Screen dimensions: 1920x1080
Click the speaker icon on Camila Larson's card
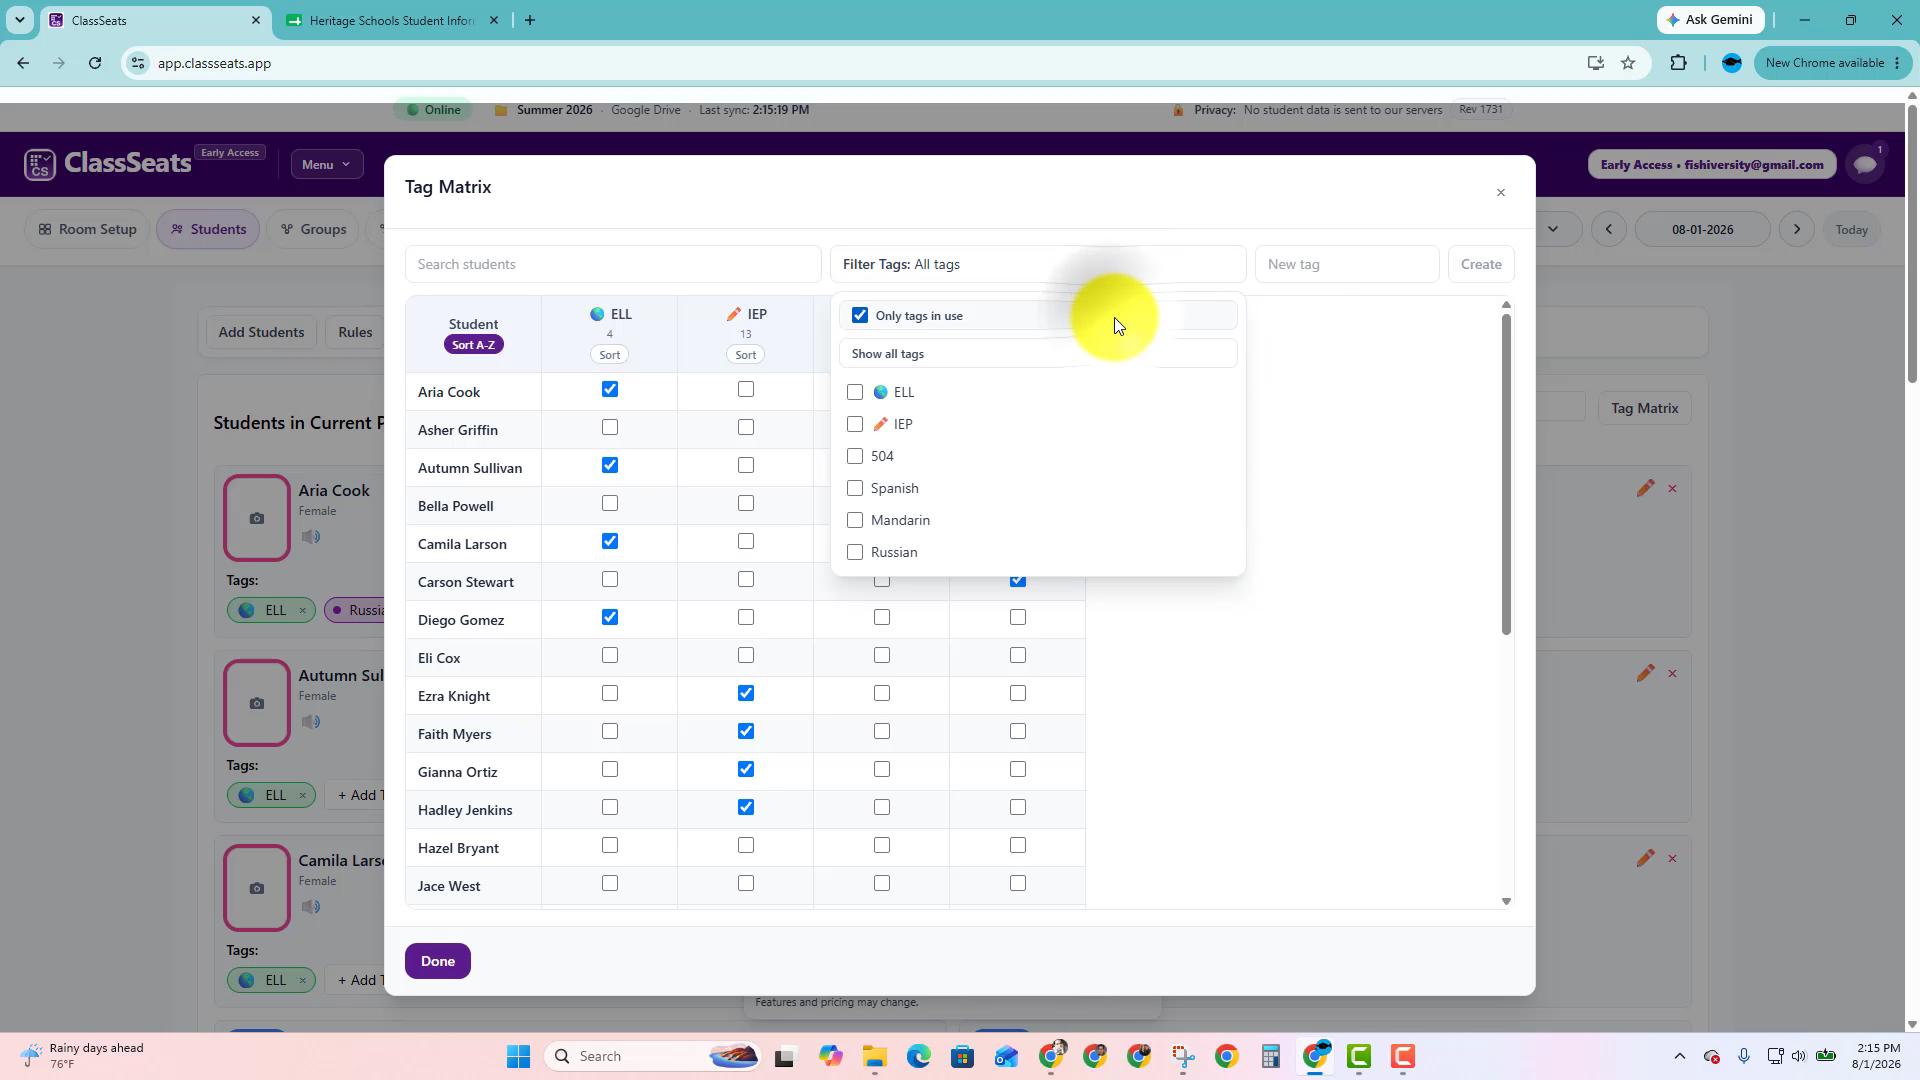(x=311, y=907)
